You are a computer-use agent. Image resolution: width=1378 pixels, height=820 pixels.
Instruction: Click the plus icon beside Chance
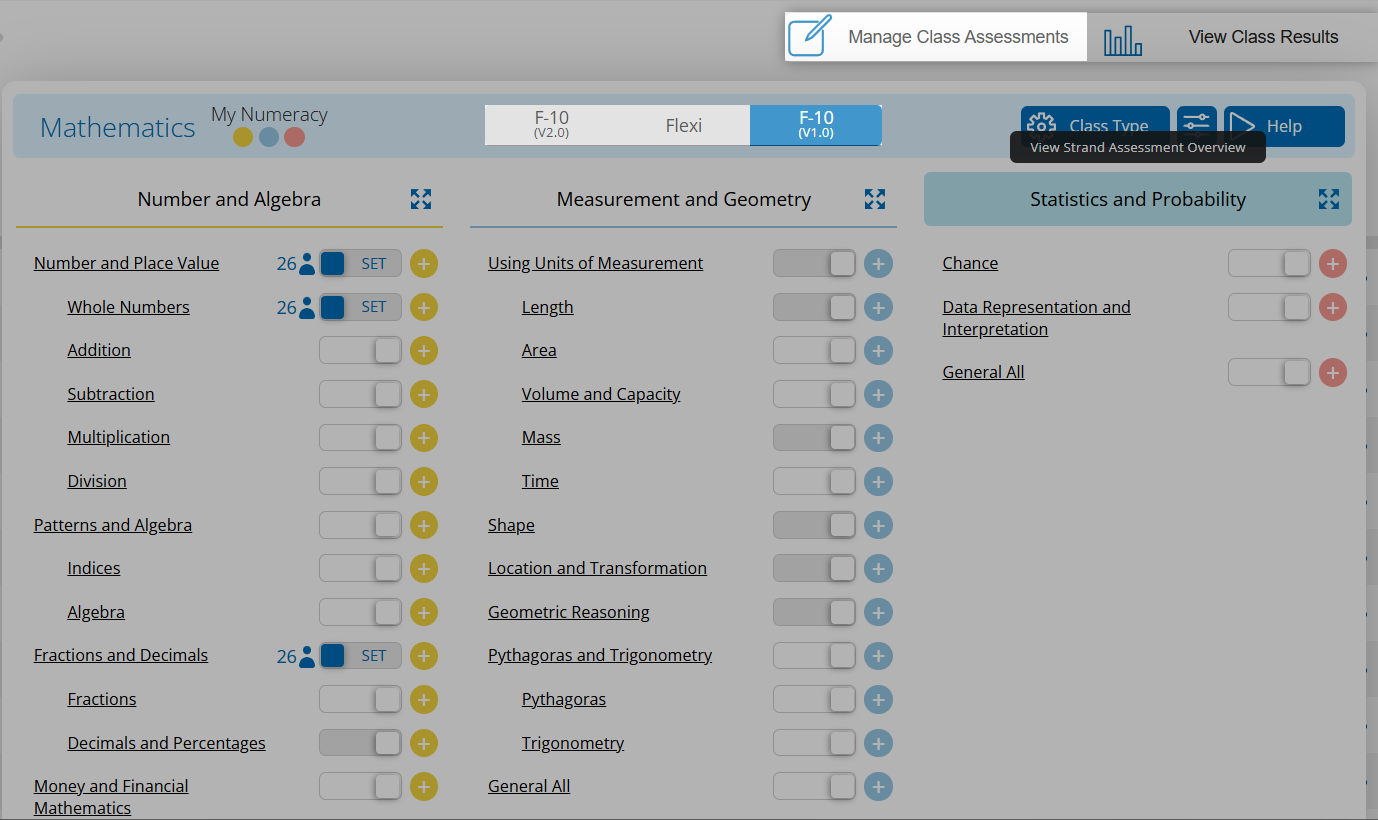click(x=1332, y=264)
